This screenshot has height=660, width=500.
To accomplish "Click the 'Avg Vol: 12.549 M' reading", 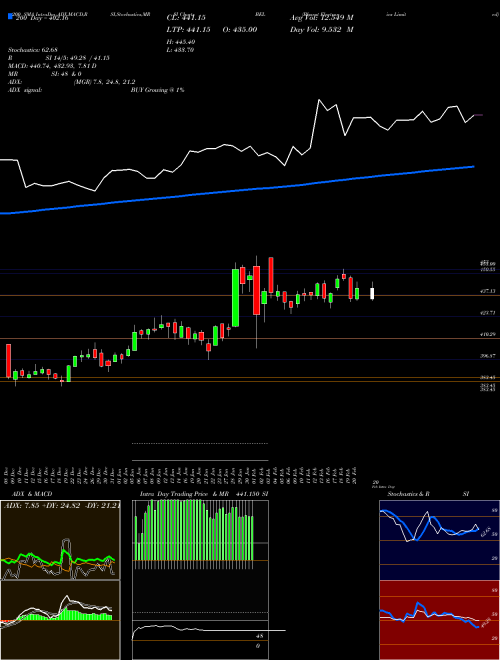I will click(322, 18).
